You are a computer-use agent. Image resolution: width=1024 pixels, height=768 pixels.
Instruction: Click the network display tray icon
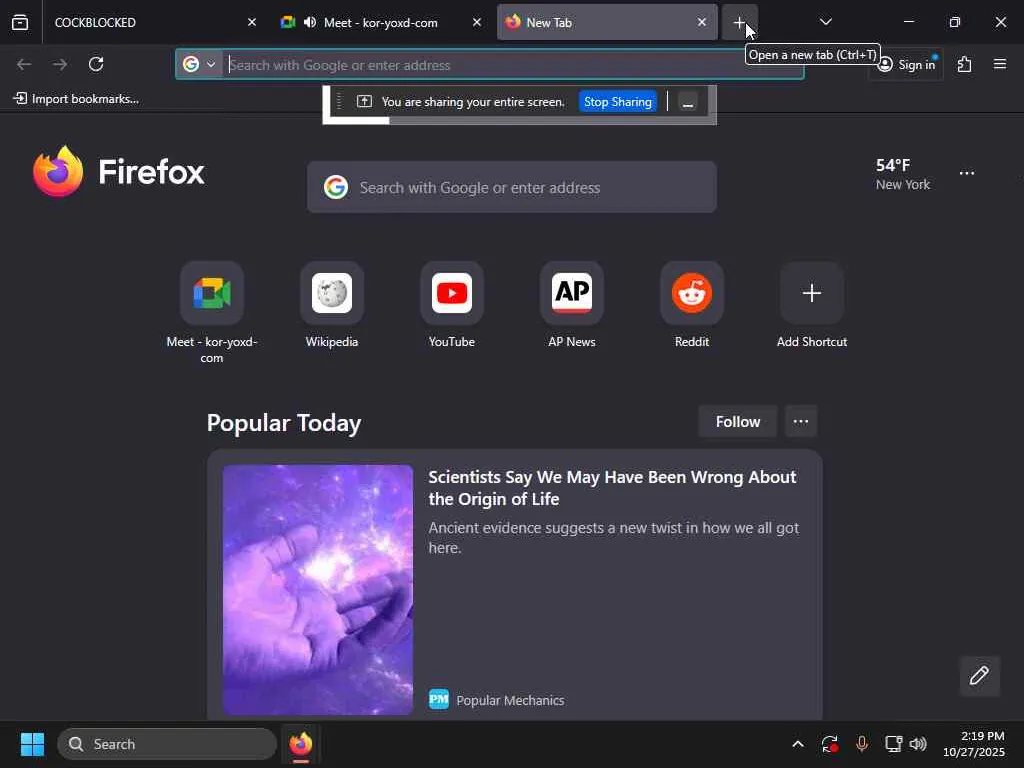[893, 744]
